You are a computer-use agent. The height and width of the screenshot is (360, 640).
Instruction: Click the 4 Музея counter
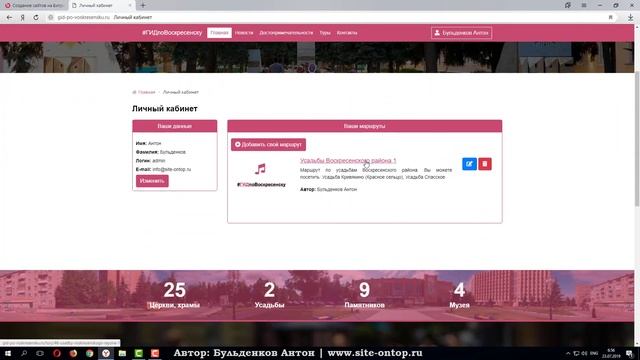pyautogui.click(x=460, y=295)
